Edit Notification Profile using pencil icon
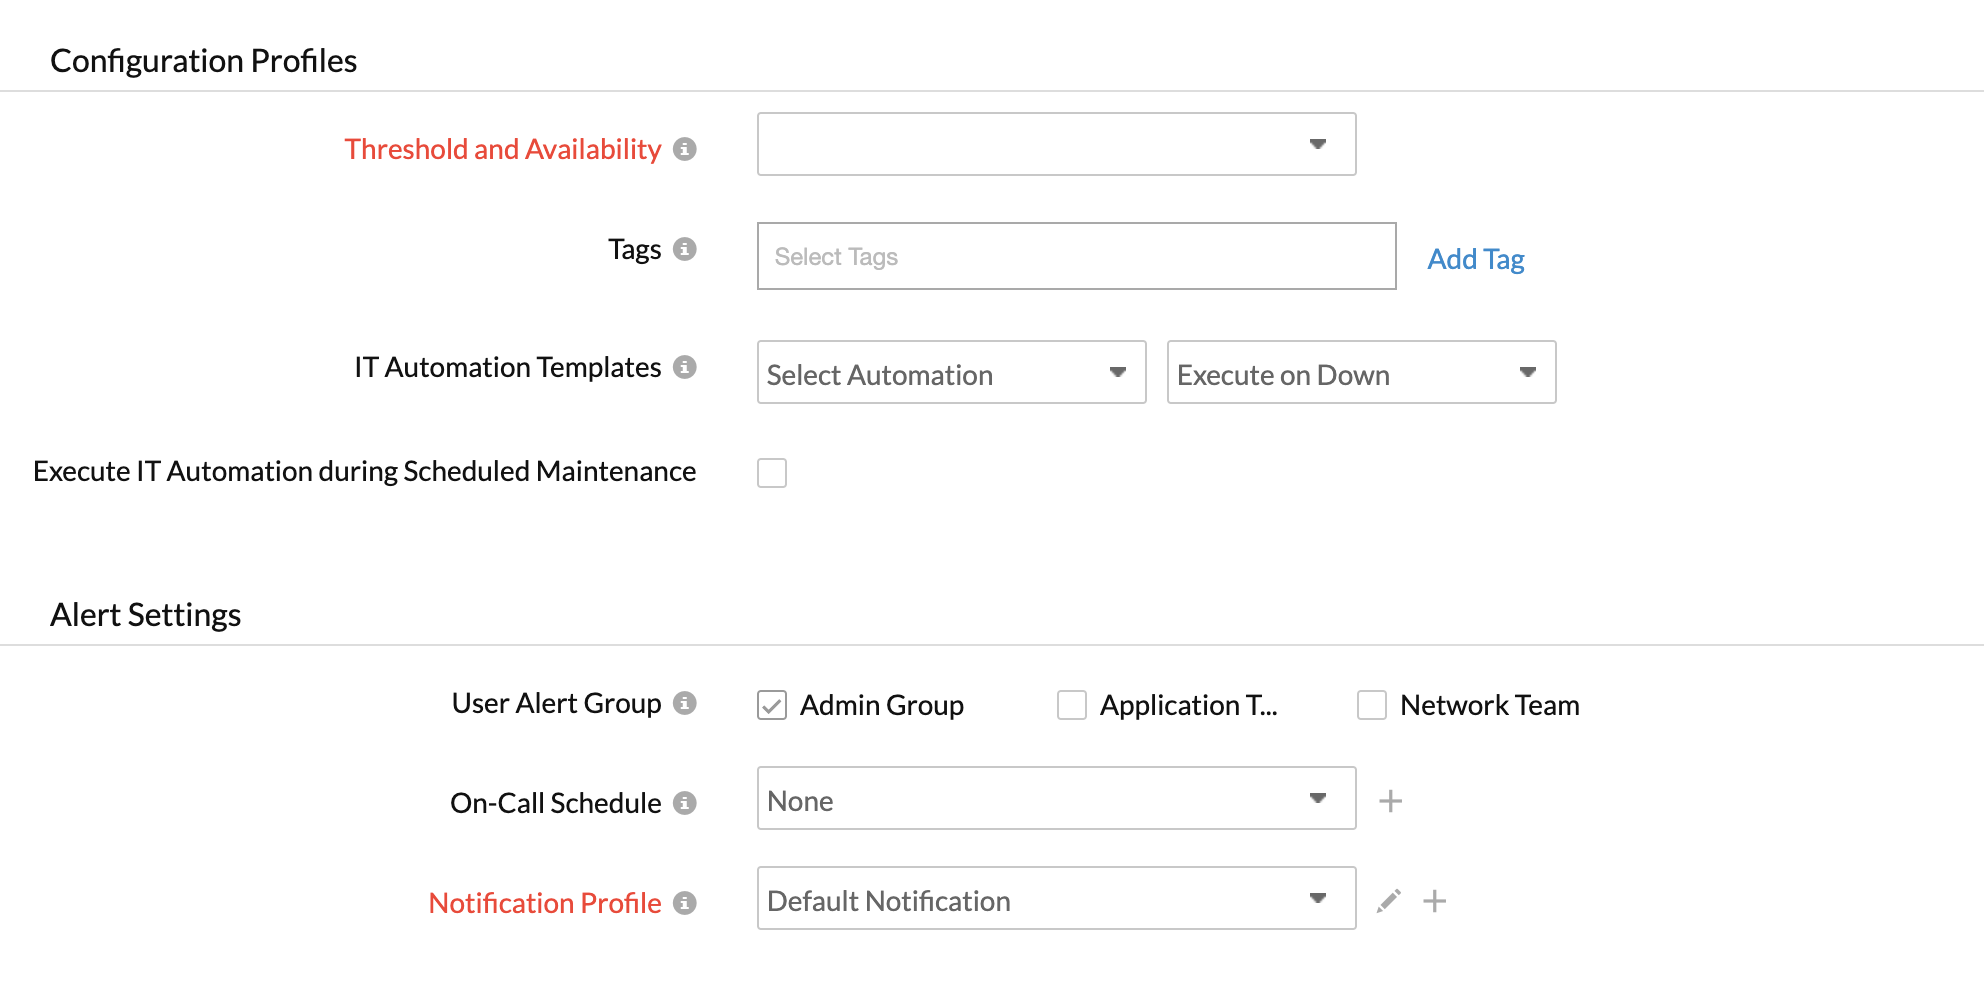 click(x=1388, y=901)
